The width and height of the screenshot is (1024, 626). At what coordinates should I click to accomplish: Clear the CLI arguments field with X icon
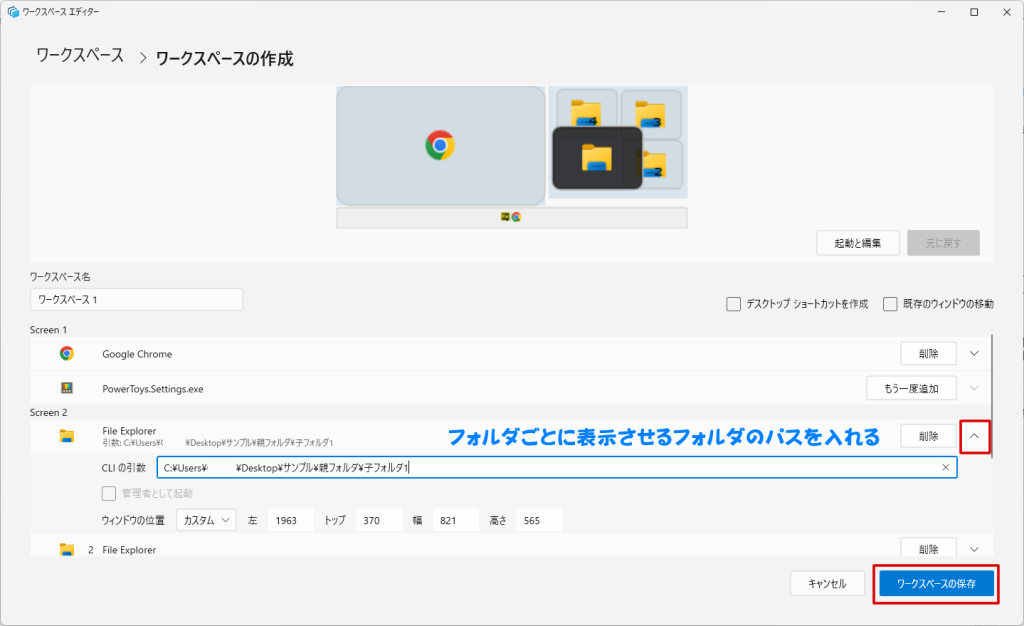coord(945,467)
